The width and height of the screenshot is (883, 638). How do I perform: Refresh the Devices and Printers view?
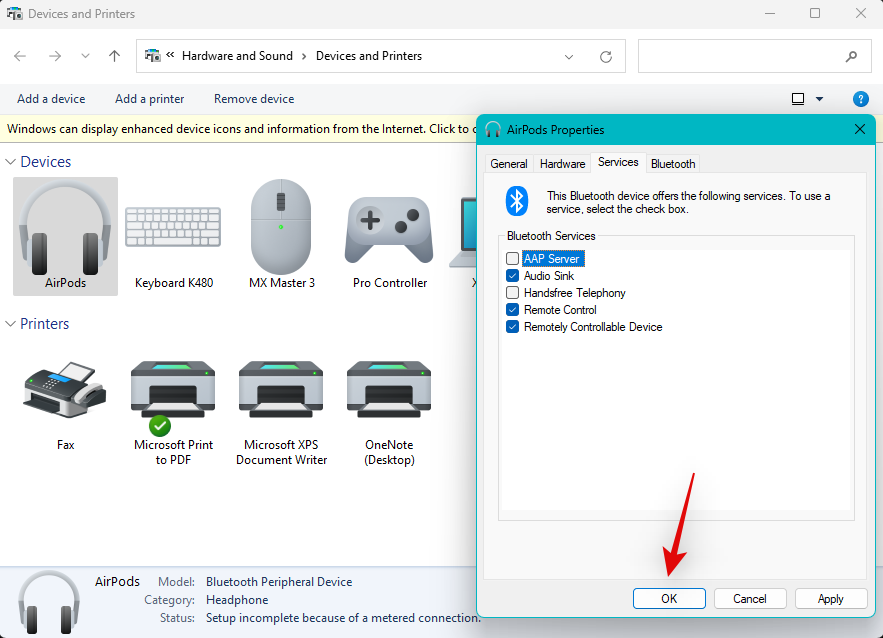pyautogui.click(x=606, y=56)
